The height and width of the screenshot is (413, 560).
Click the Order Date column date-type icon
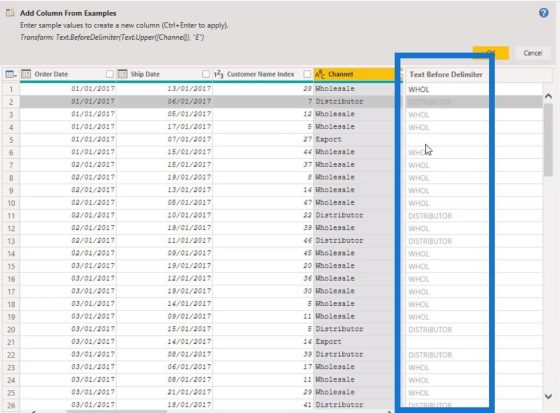coord(26,74)
